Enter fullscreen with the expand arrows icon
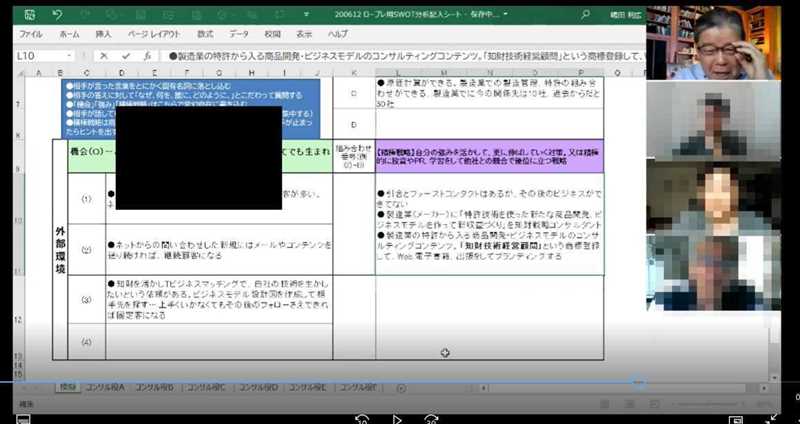Viewport: 800px width, 424px height. tap(772, 419)
